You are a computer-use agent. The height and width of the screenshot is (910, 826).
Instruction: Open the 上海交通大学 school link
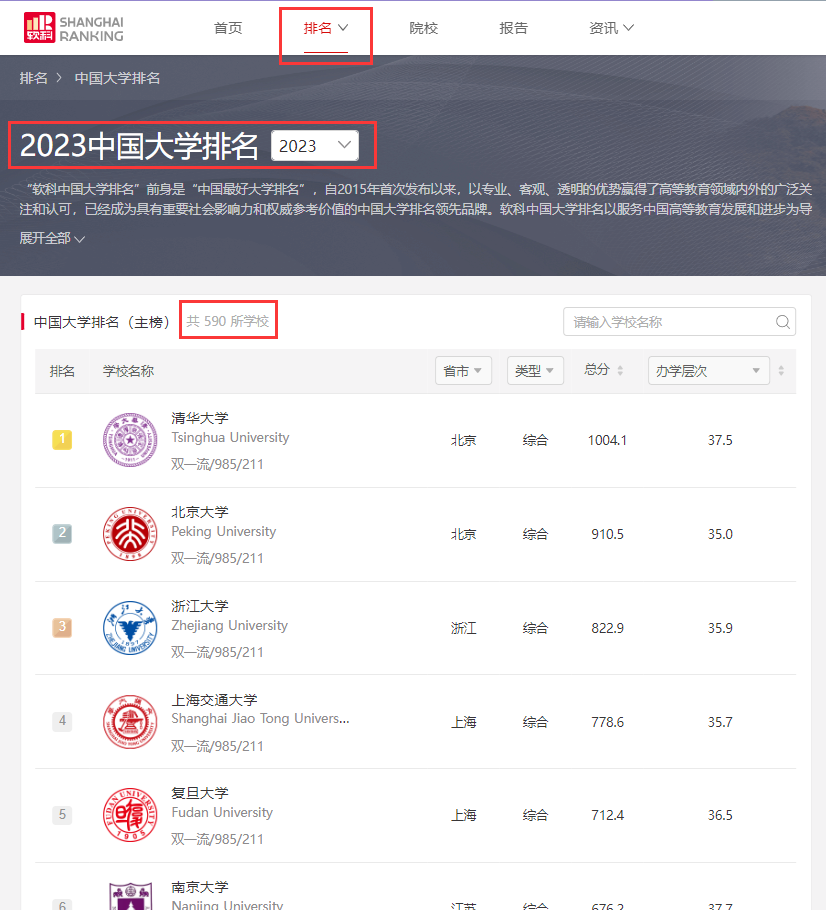214,700
